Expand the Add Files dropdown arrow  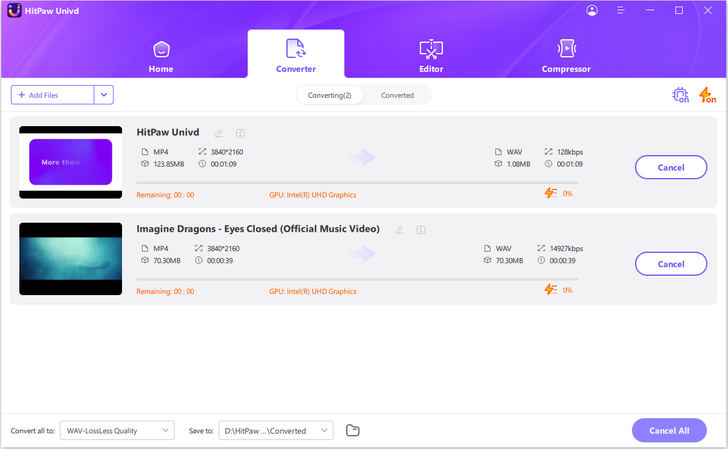pos(104,95)
